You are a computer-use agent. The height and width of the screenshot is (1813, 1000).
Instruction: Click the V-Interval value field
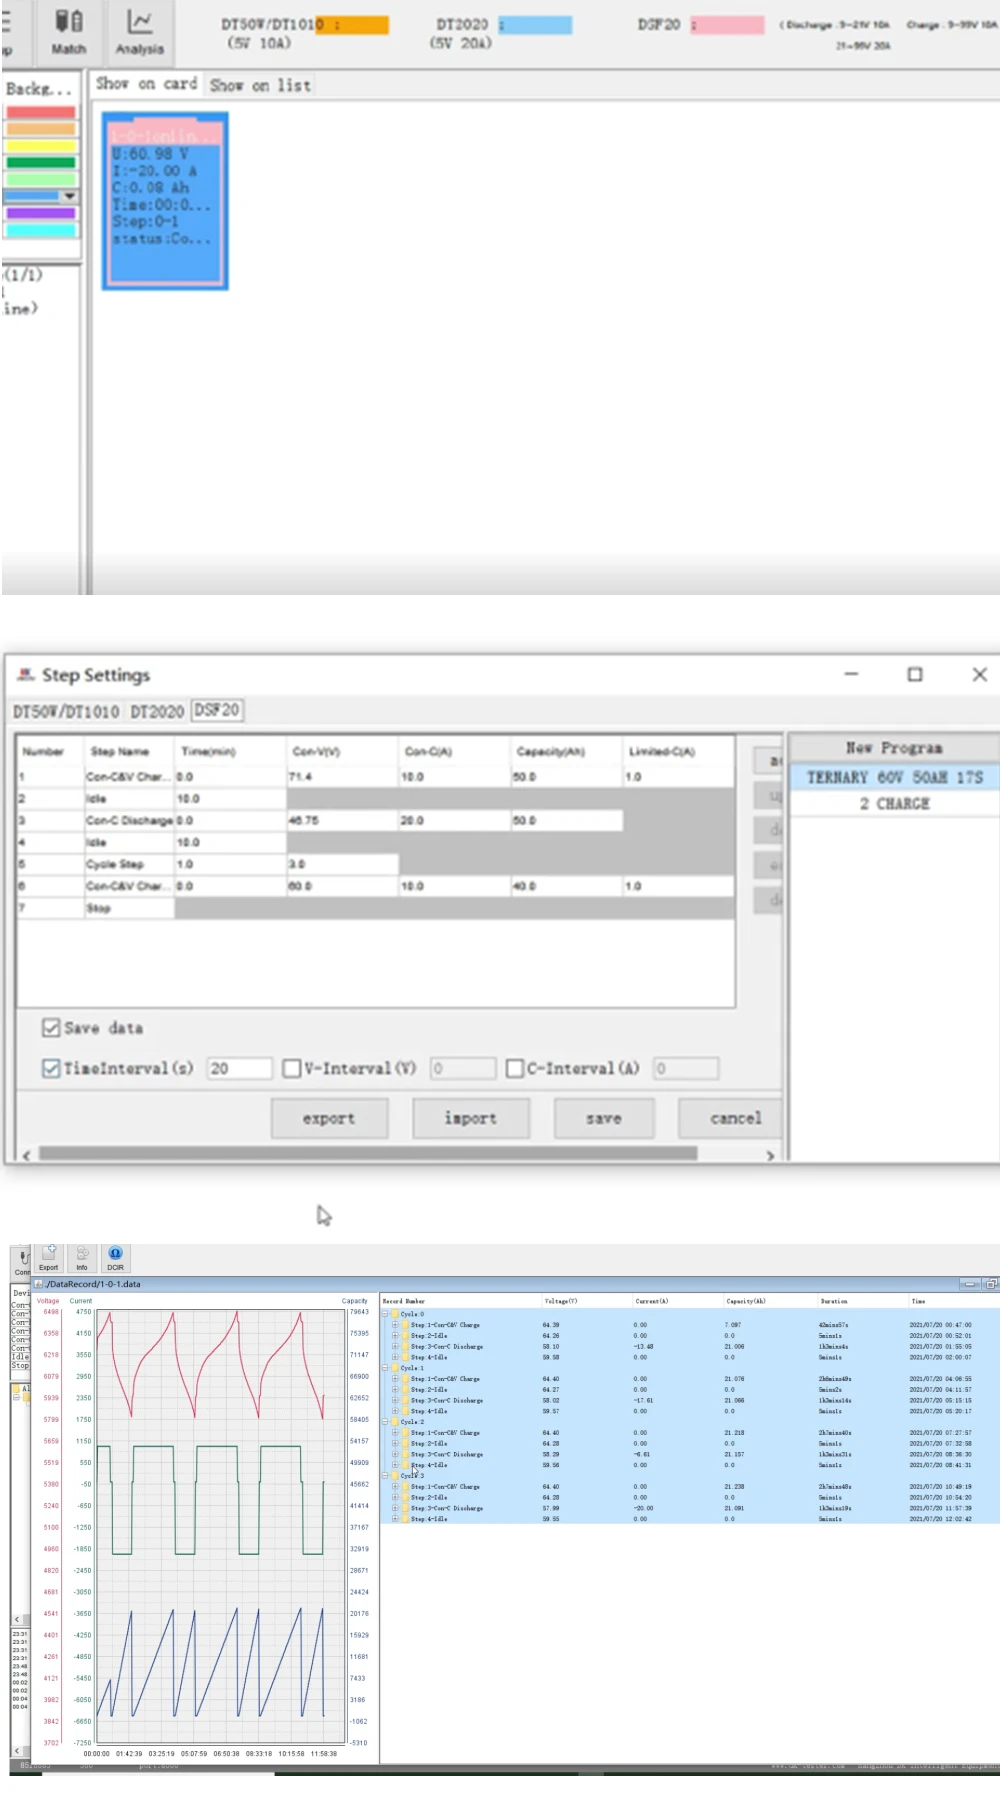(x=463, y=1068)
